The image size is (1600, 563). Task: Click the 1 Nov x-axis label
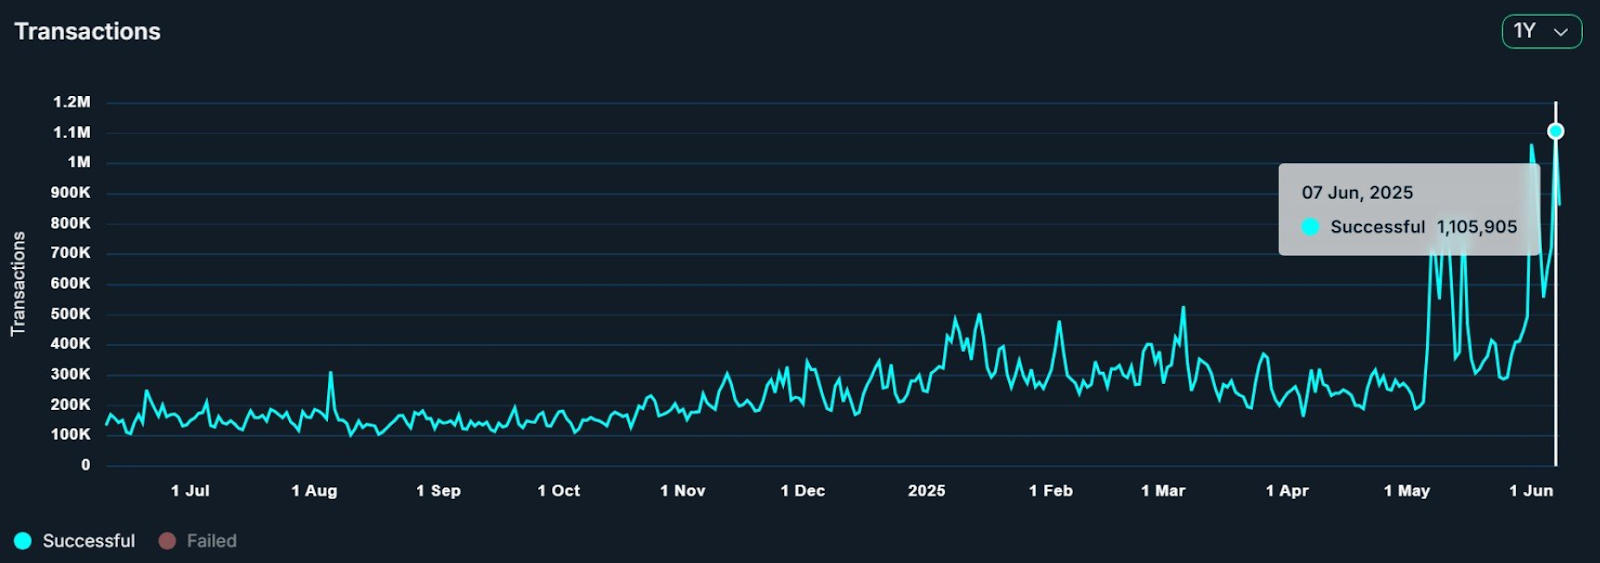pos(683,491)
